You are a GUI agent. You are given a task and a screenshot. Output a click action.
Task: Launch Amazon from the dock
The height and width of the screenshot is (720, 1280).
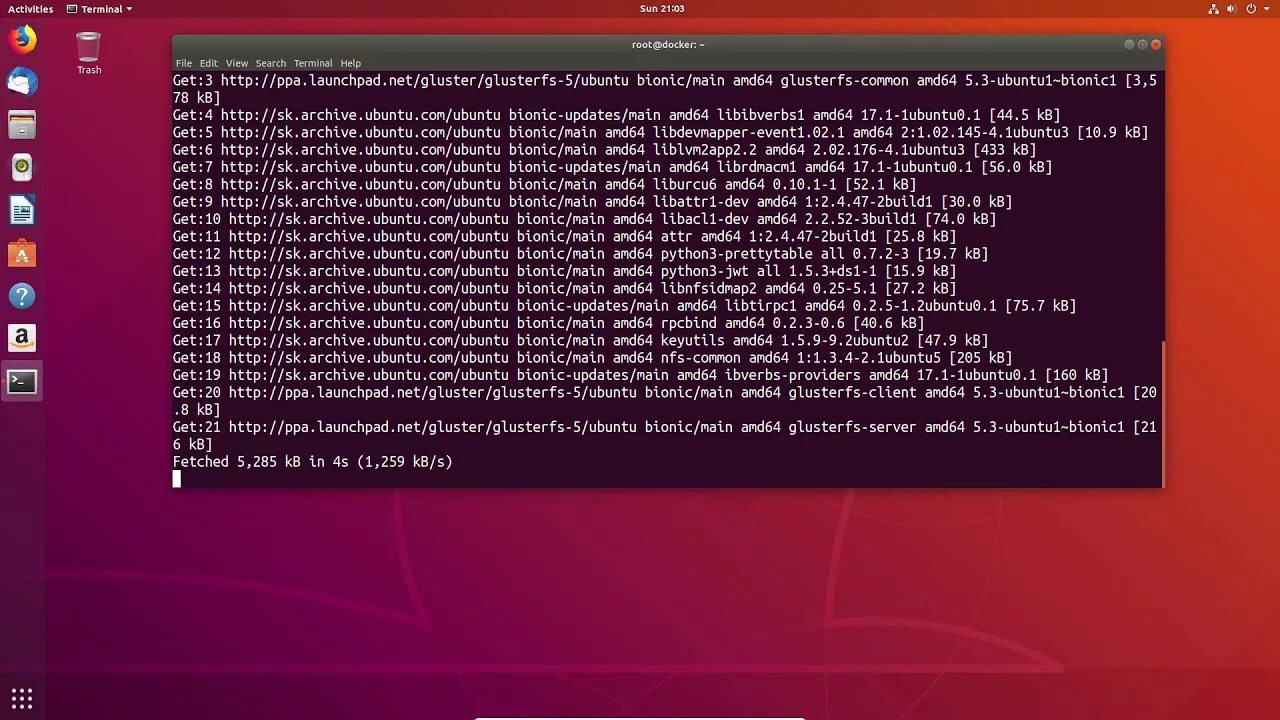22,338
